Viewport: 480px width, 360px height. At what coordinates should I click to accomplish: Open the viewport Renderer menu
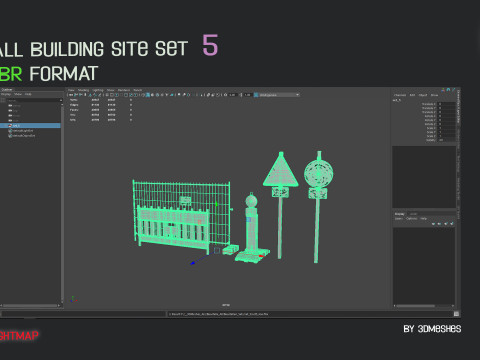124,90
